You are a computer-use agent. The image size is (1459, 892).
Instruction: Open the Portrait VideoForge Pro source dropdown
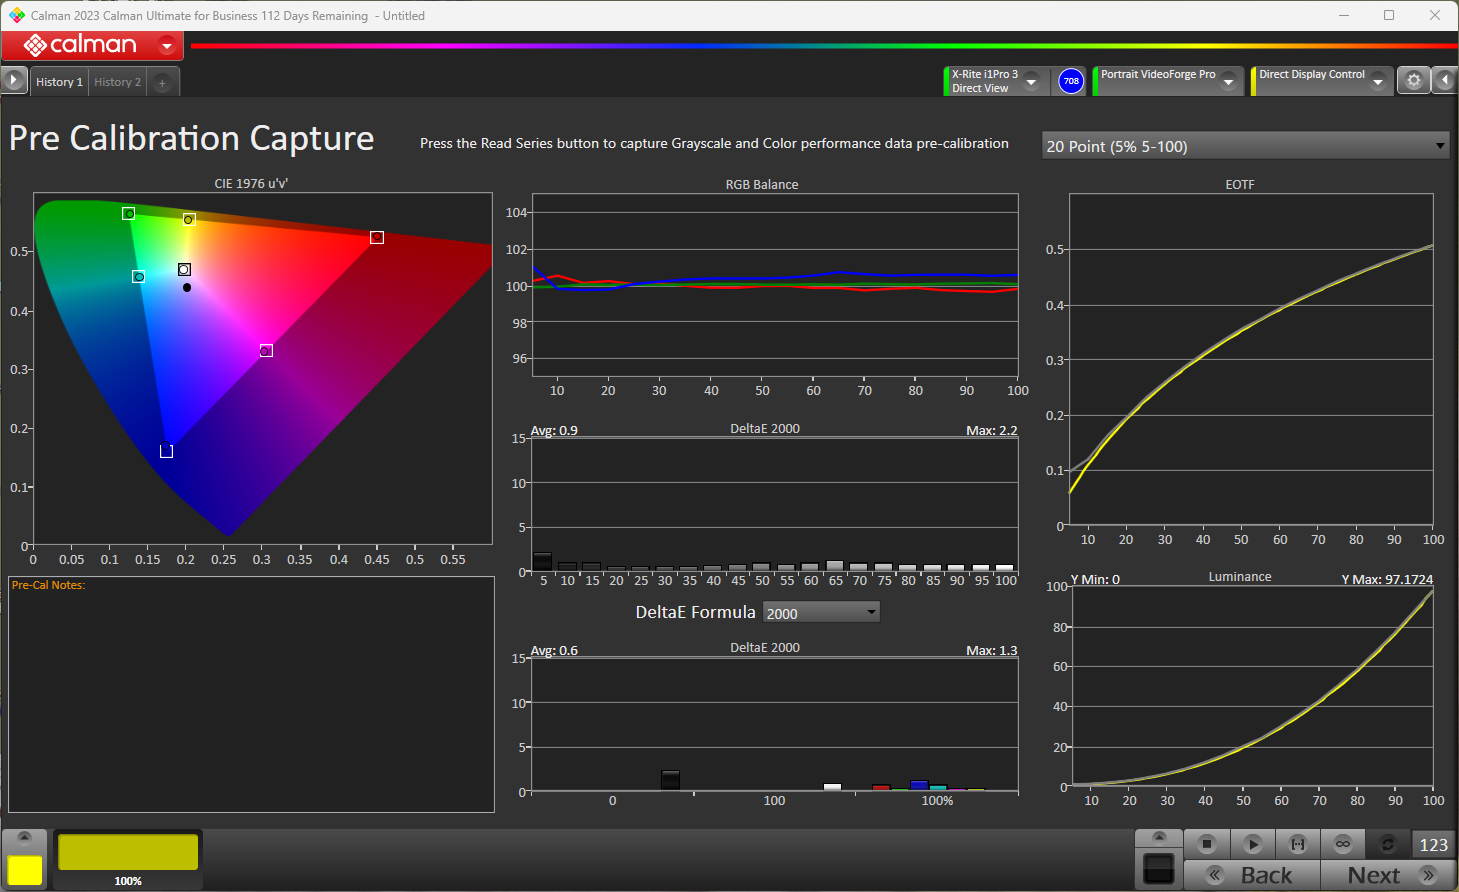pos(1229,82)
